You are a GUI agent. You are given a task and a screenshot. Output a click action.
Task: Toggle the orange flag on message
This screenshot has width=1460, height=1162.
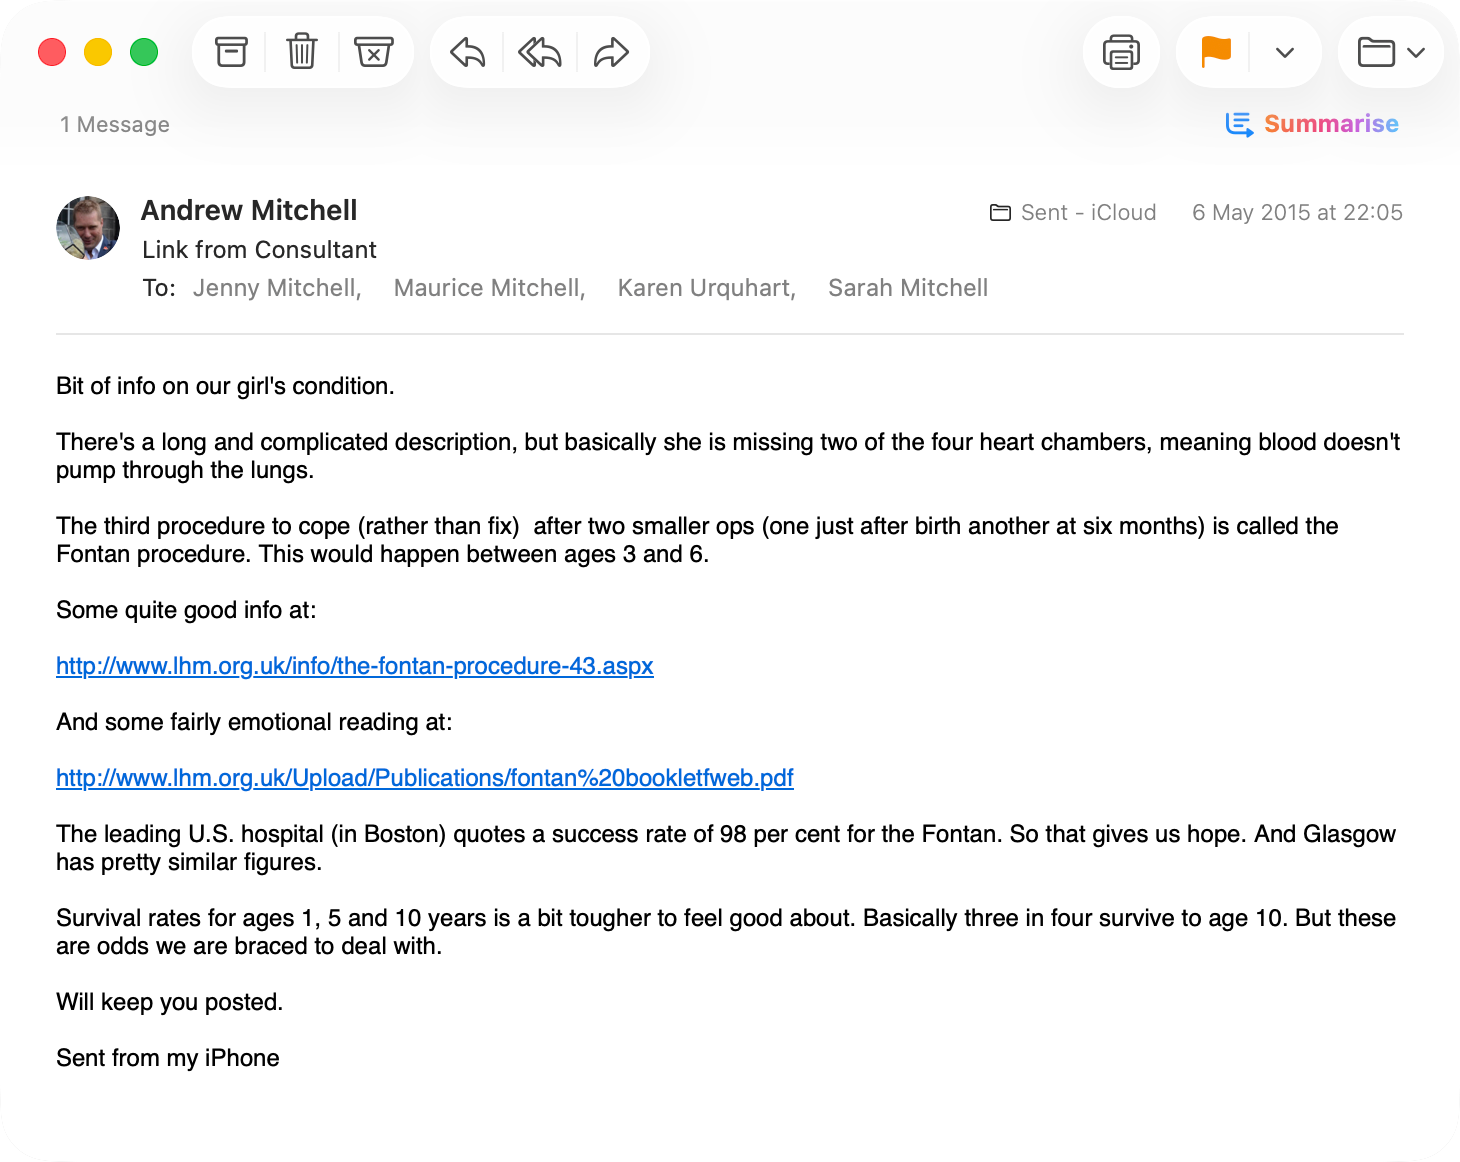(1215, 52)
